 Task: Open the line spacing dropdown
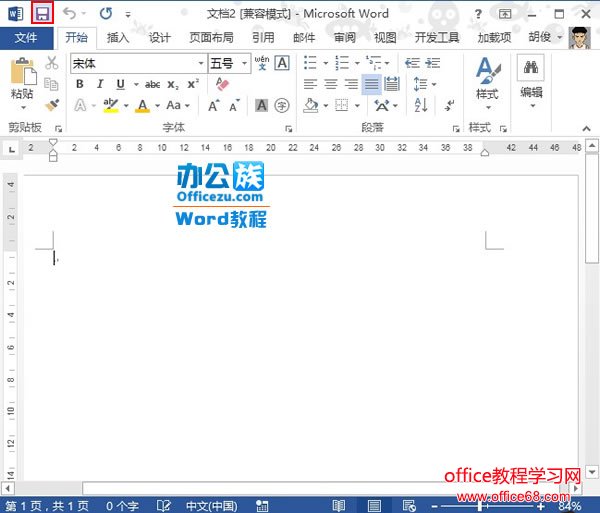coord(424,84)
